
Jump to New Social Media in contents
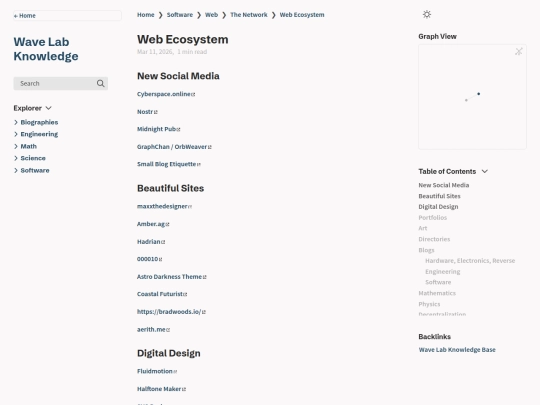click(444, 185)
